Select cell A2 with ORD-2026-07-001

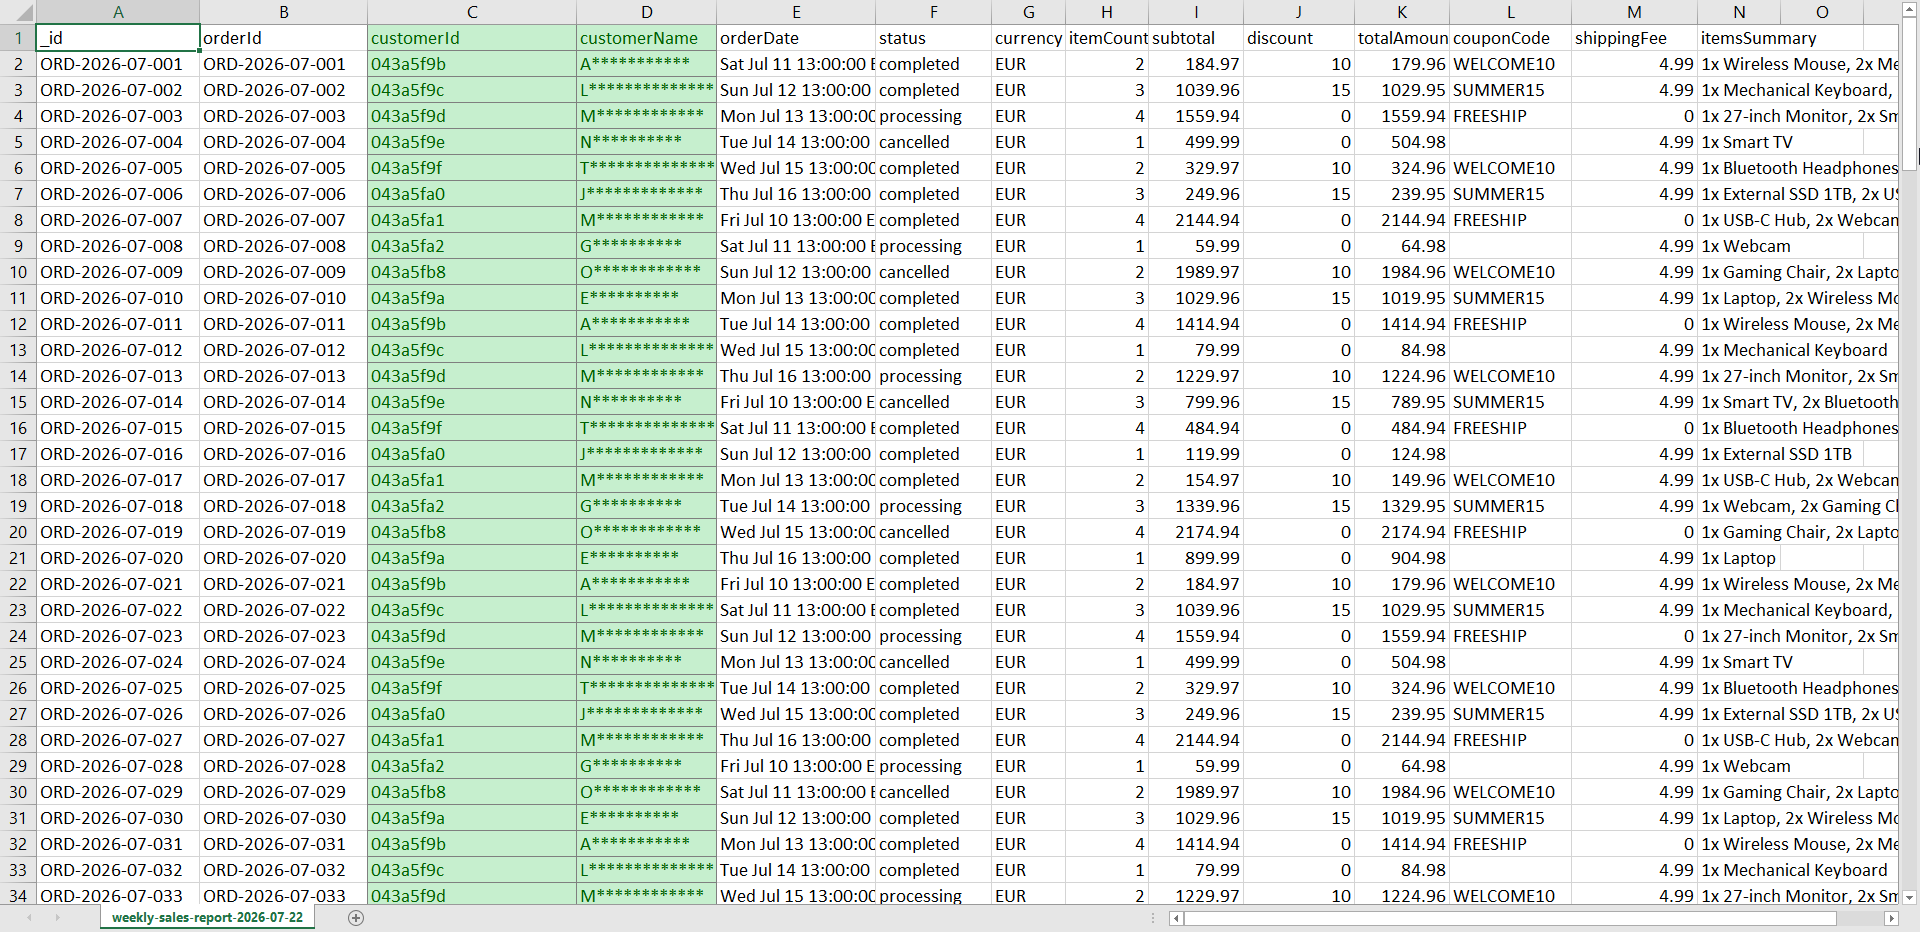[x=118, y=64]
